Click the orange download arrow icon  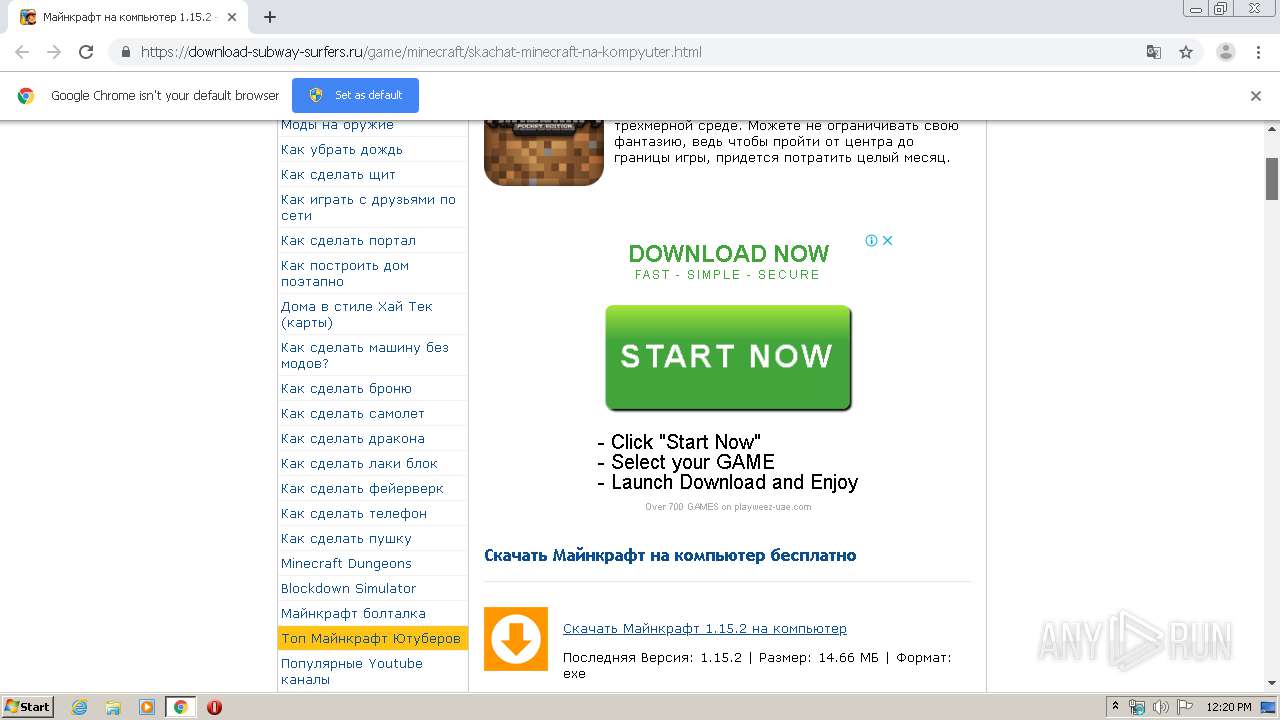(516, 639)
